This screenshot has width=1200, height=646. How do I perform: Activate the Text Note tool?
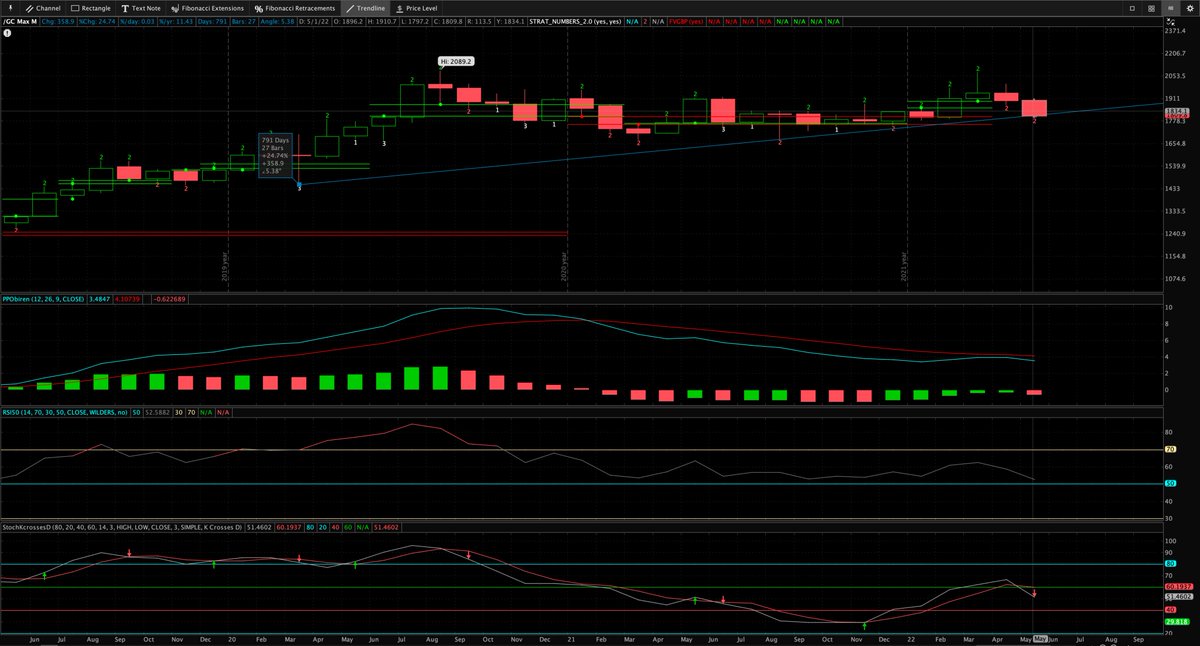tap(139, 8)
